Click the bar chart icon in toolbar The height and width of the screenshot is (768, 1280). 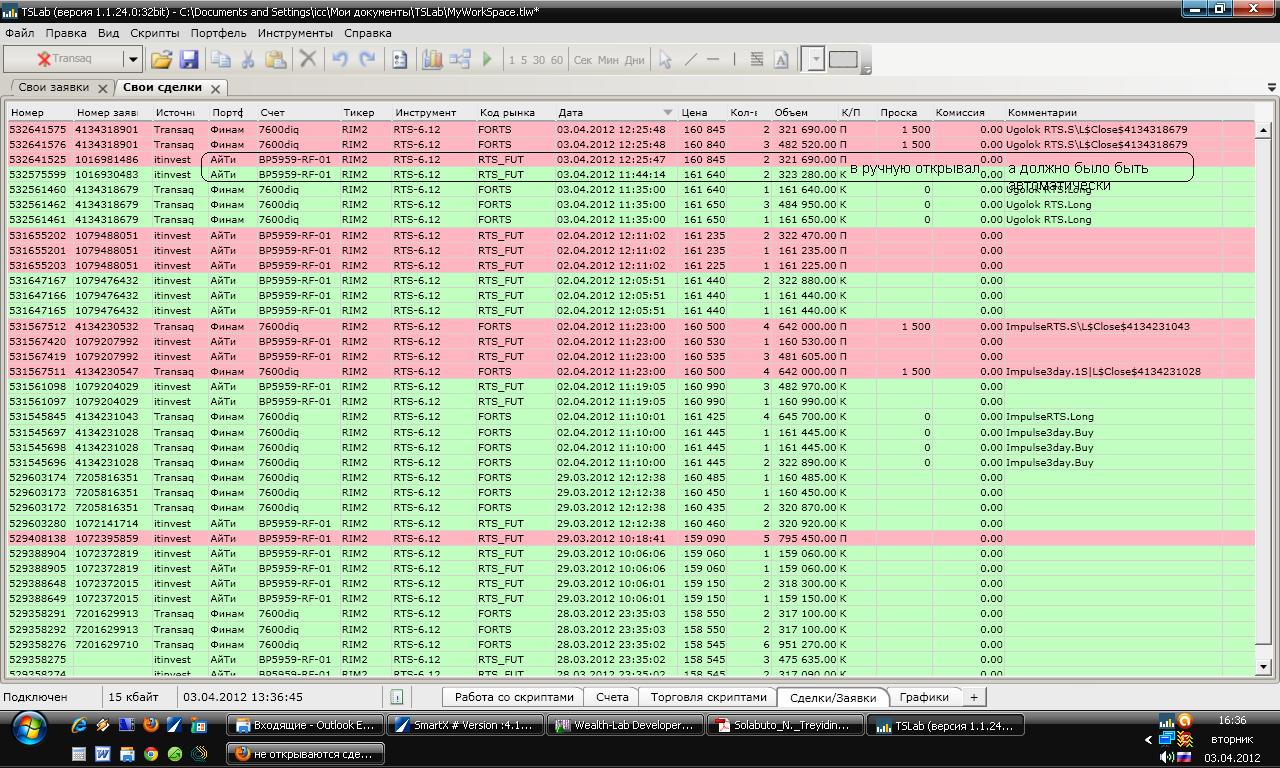pos(432,60)
